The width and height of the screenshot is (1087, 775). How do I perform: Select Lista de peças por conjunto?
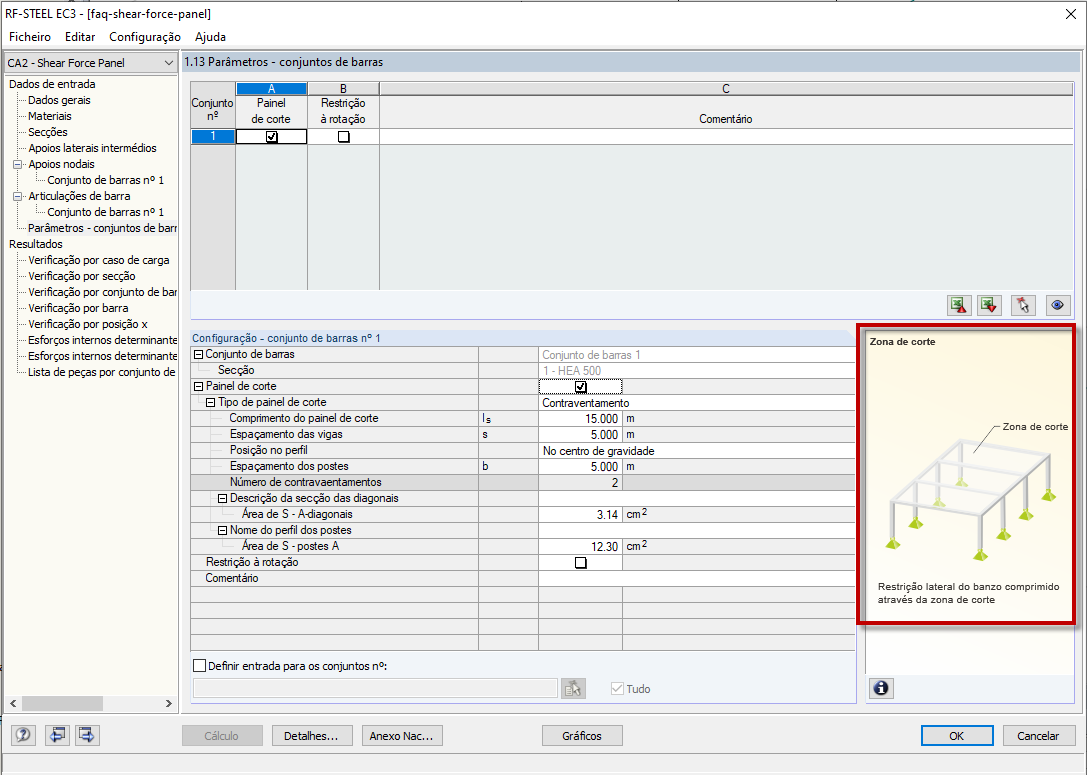click(x=101, y=372)
